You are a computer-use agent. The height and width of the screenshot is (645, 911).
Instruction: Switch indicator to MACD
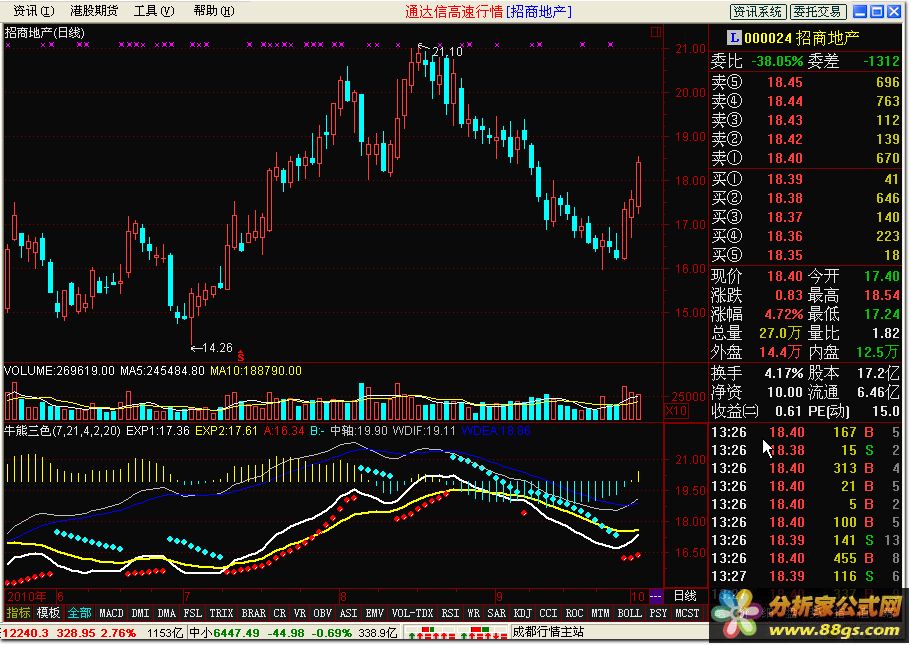pyautogui.click(x=111, y=613)
